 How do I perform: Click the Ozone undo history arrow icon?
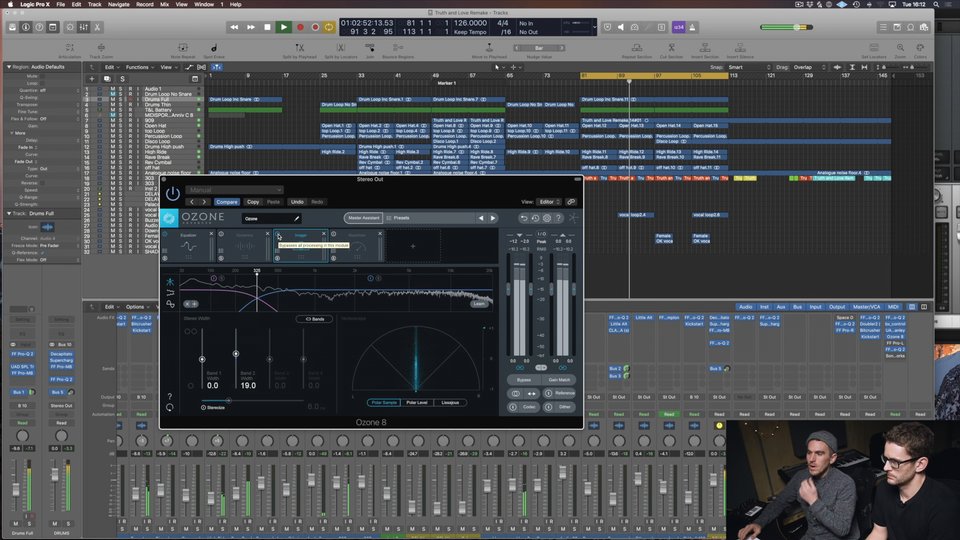[523, 218]
